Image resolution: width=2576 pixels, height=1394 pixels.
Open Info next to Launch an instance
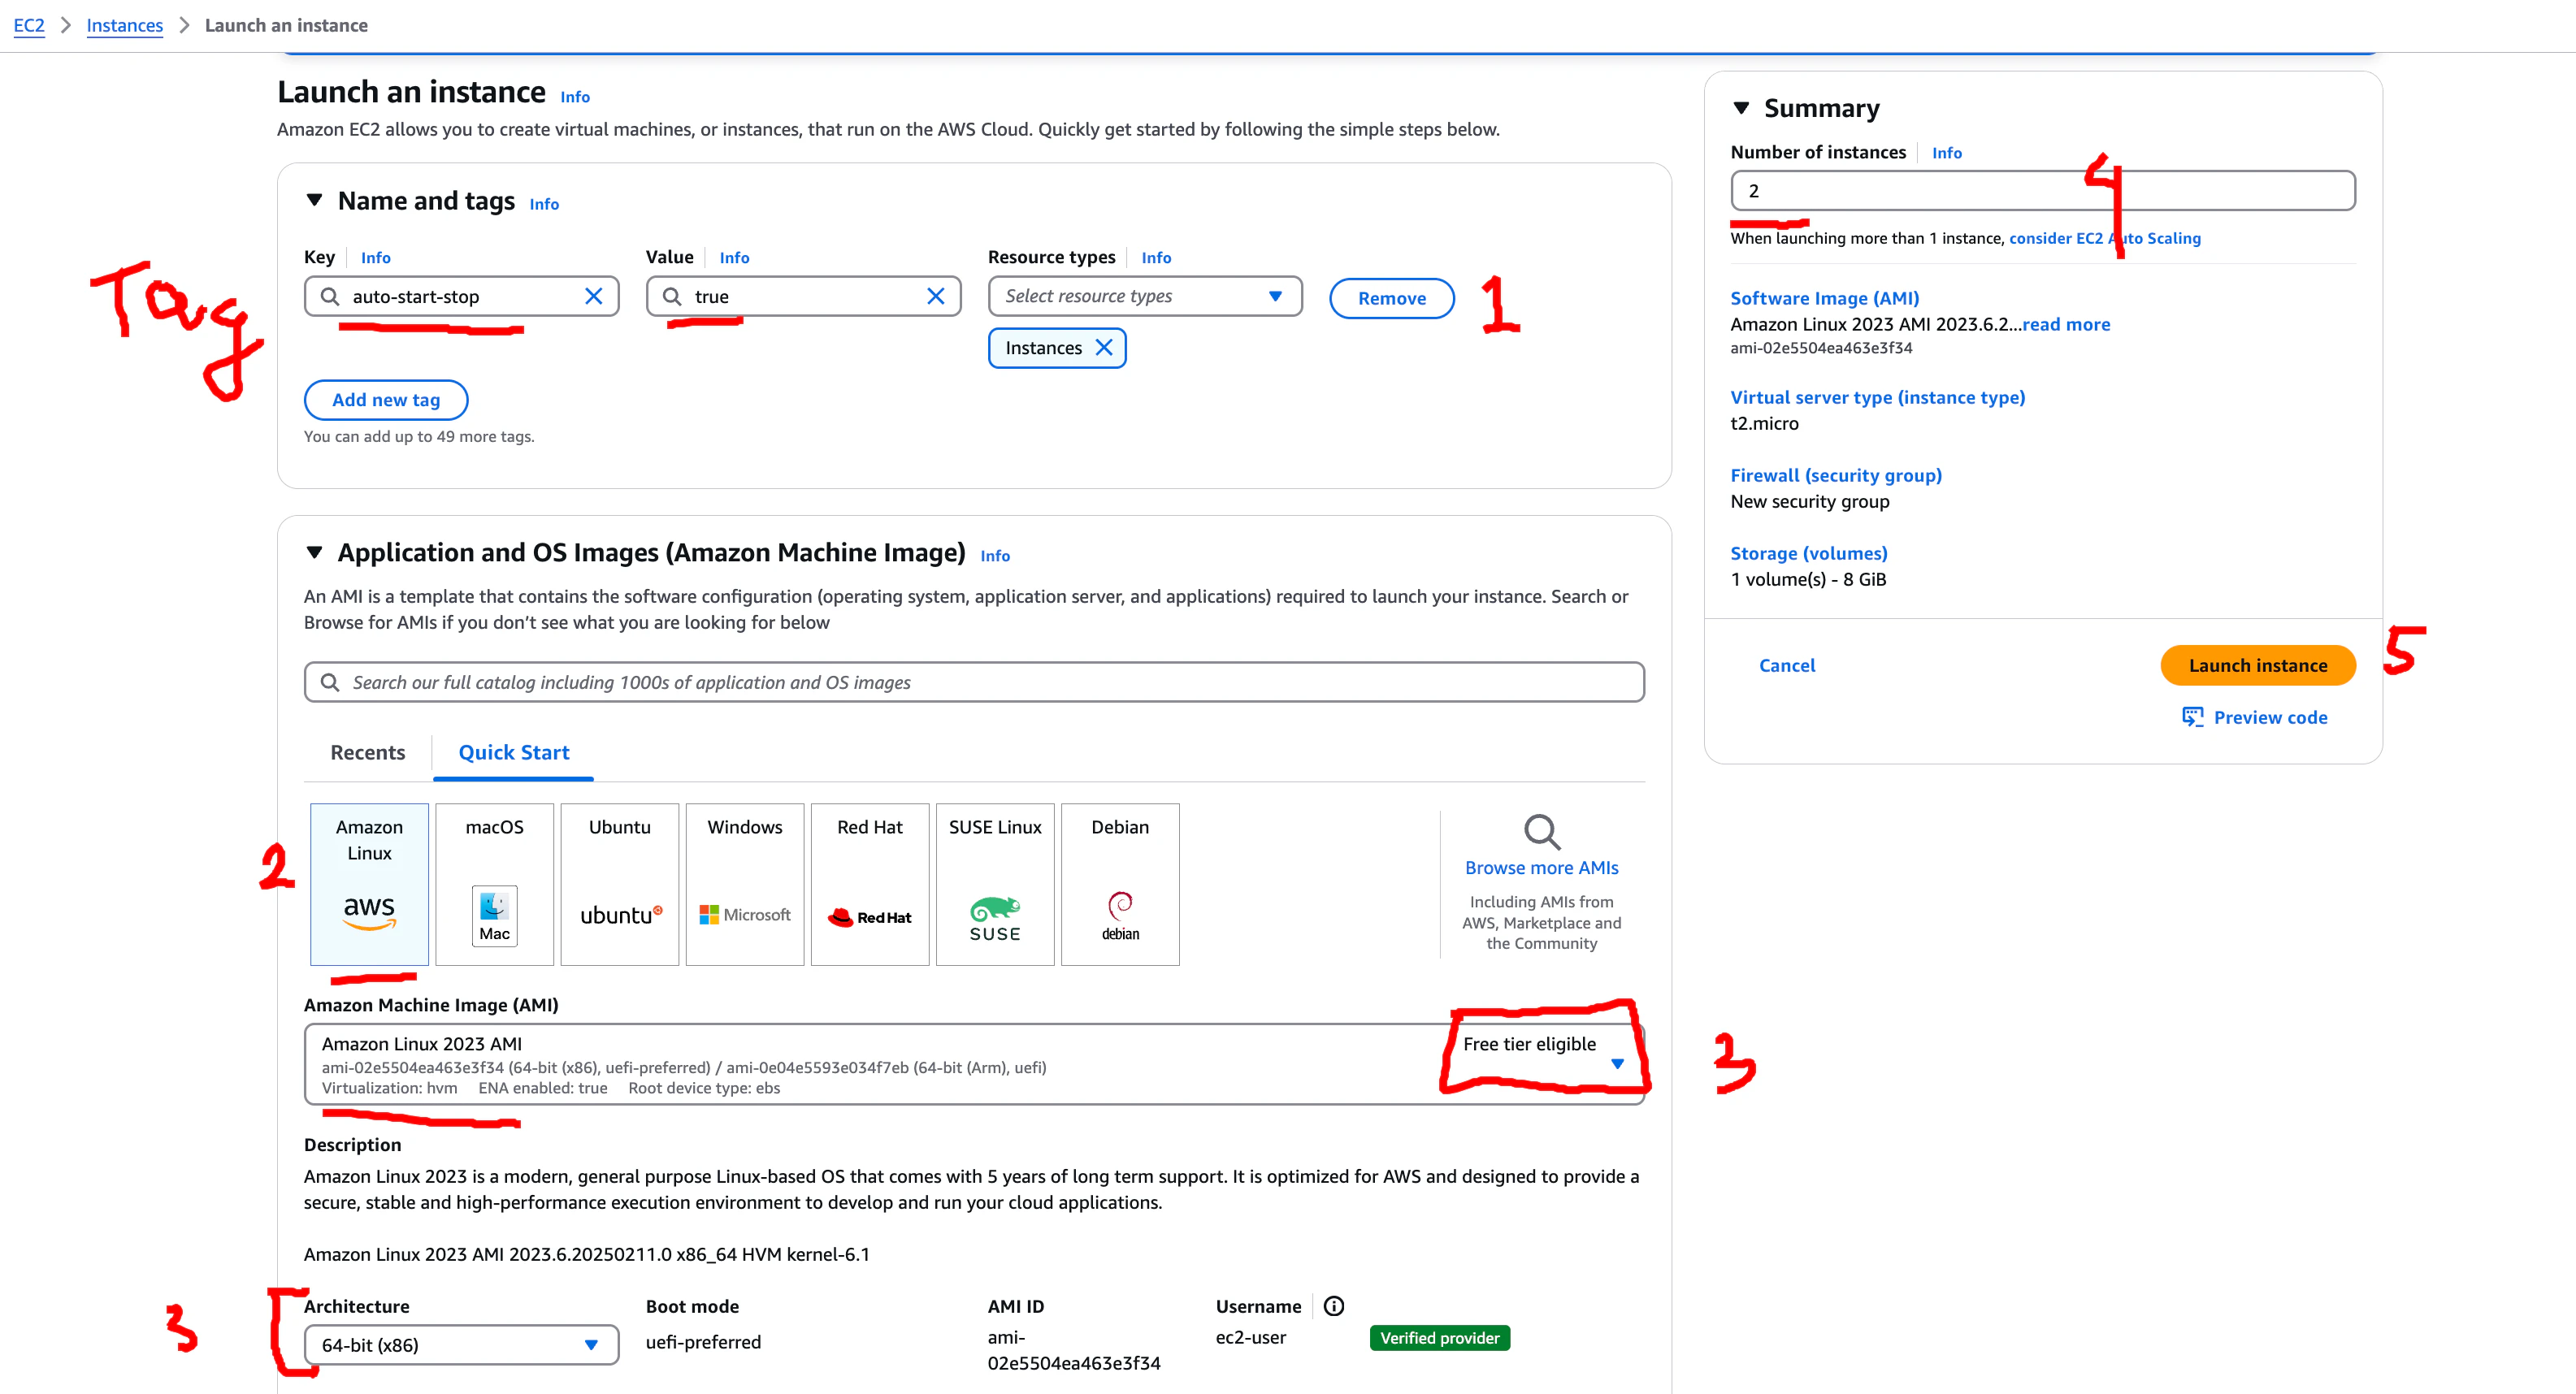575,97
